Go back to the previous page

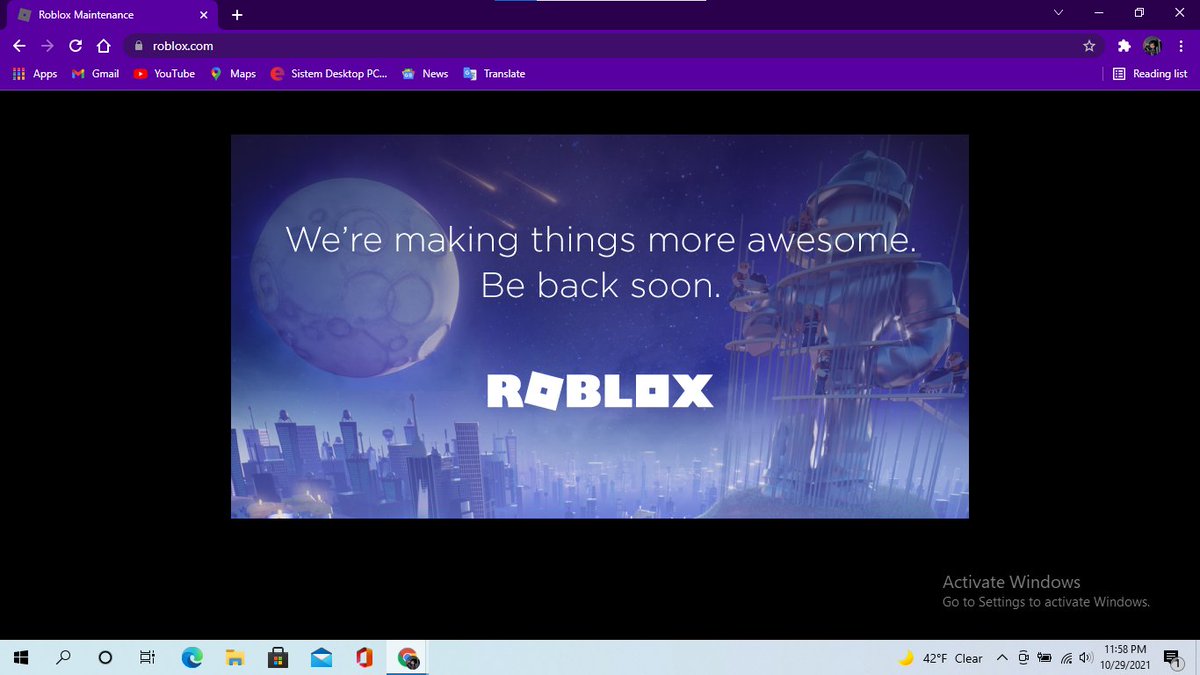19,46
